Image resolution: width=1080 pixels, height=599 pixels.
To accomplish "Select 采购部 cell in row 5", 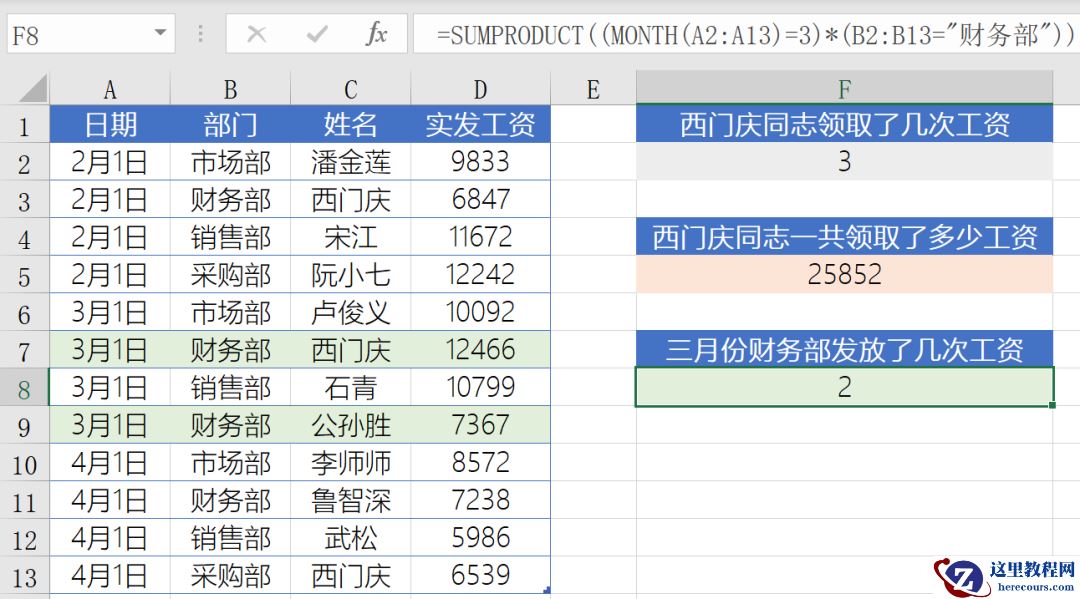I will pos(230,275).
